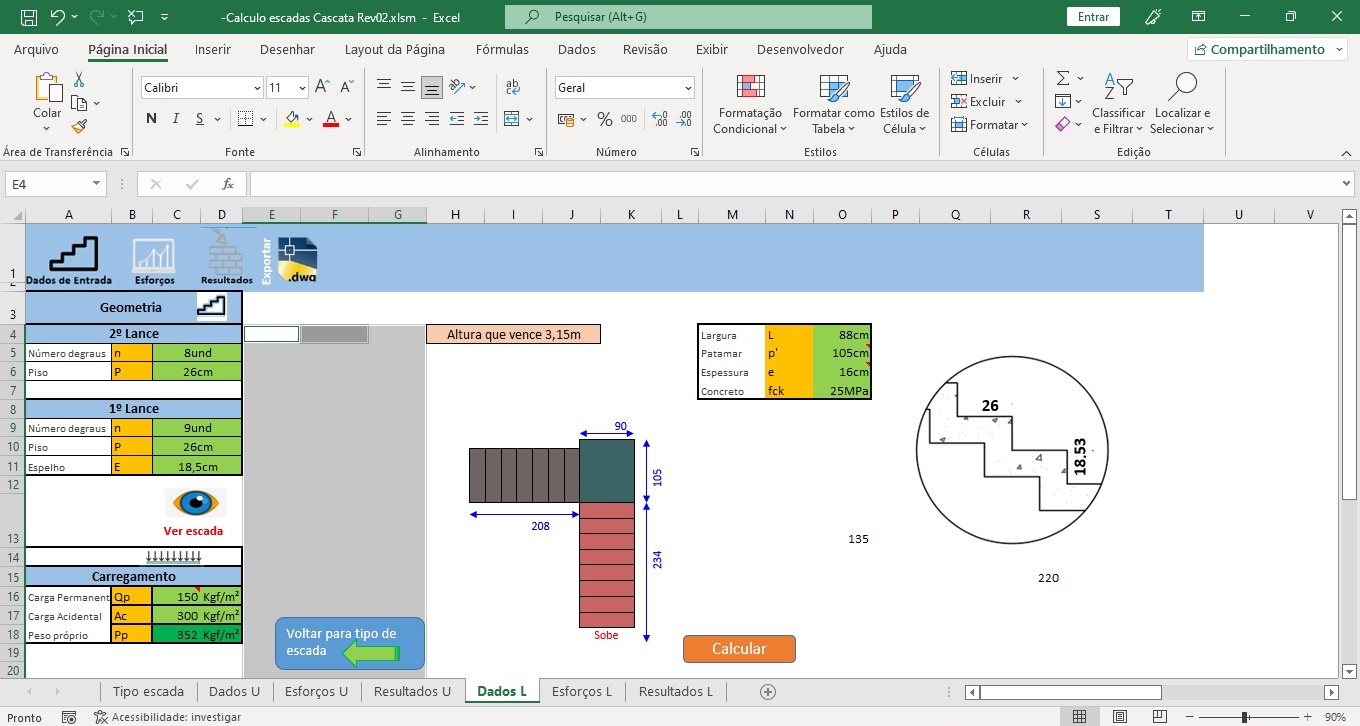The image size is (1360, 726).
Task: Click the Wrap Text icon
Action: tap(513, 88)
